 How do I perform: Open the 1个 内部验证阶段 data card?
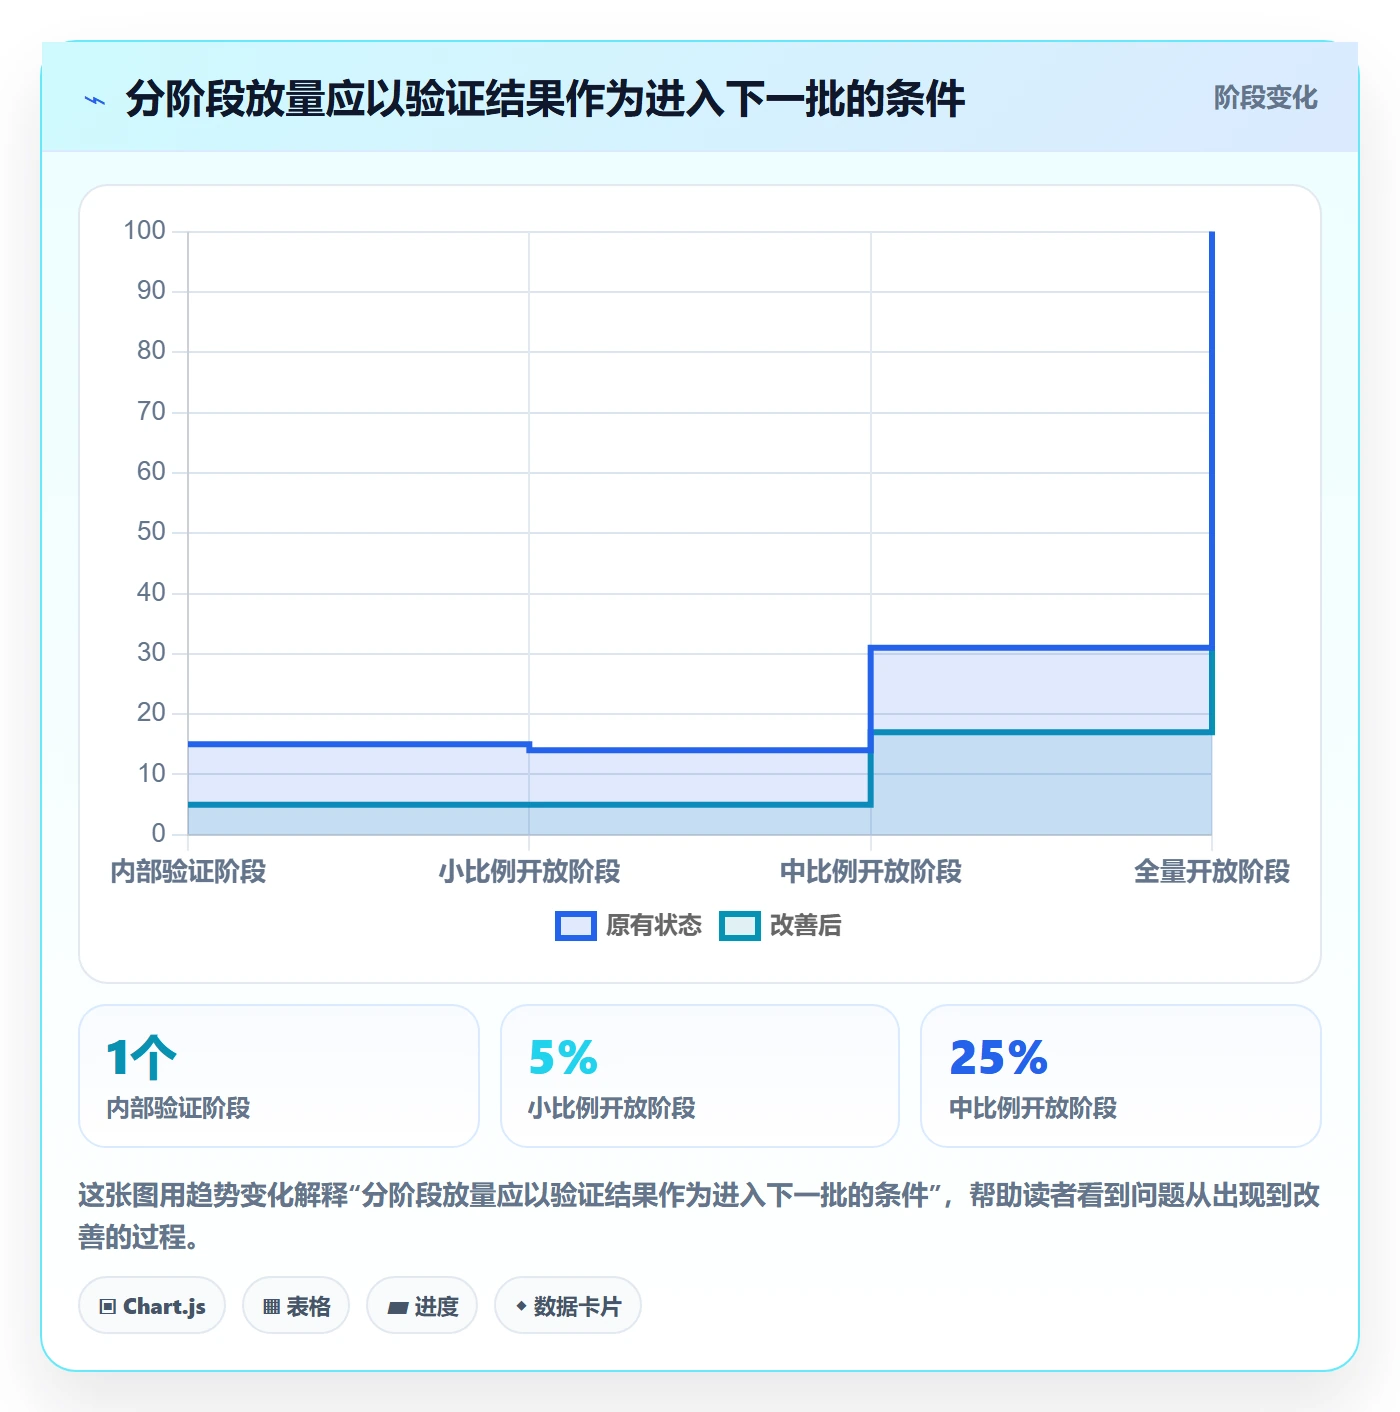pyautogui.click(x=279, y=1076)
